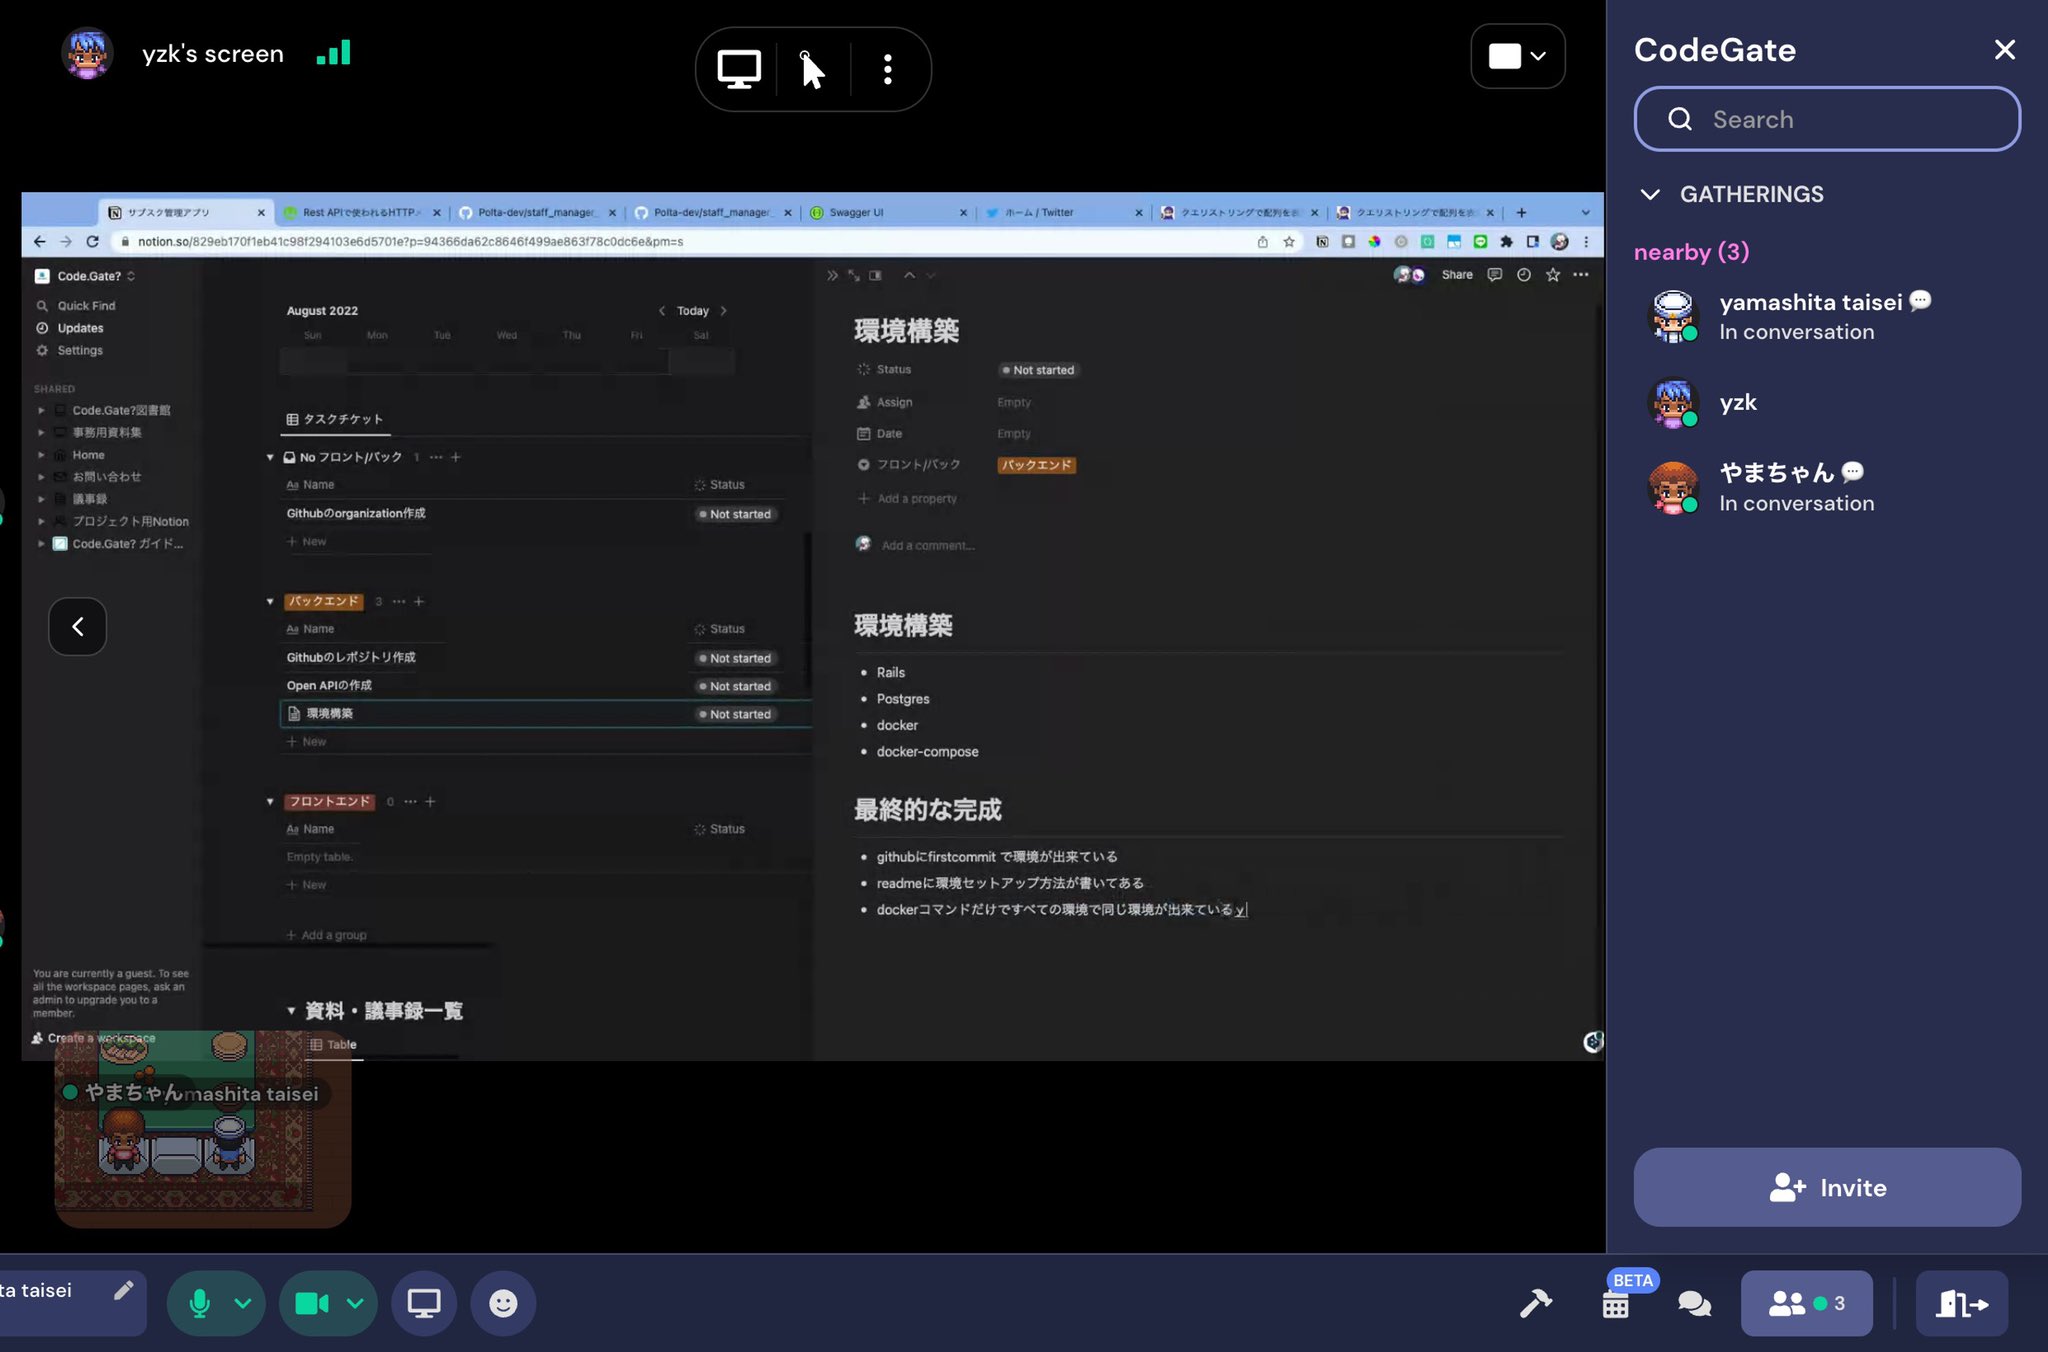Open the build hammer tool

click(x=1536, y=1303)
